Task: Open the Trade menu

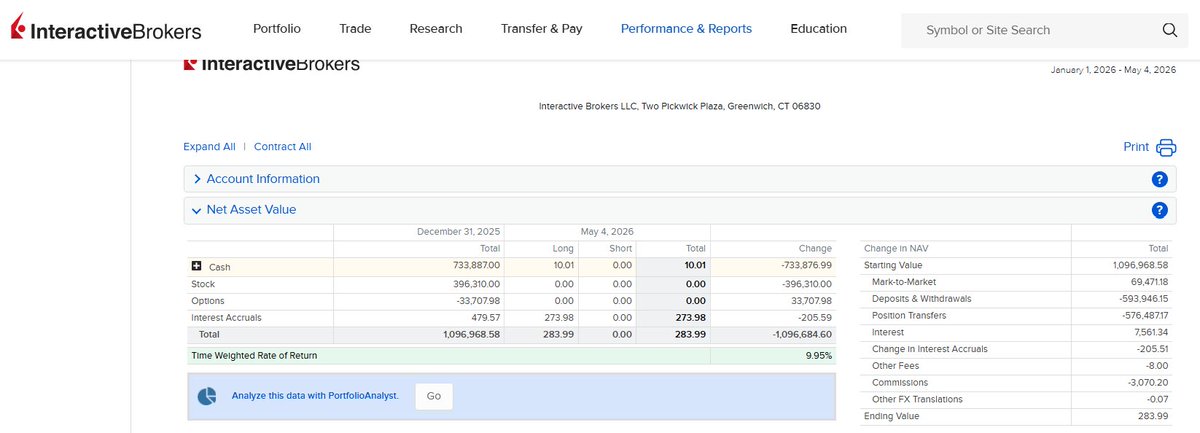Action: pyautogui.click(x=355, y=29)
